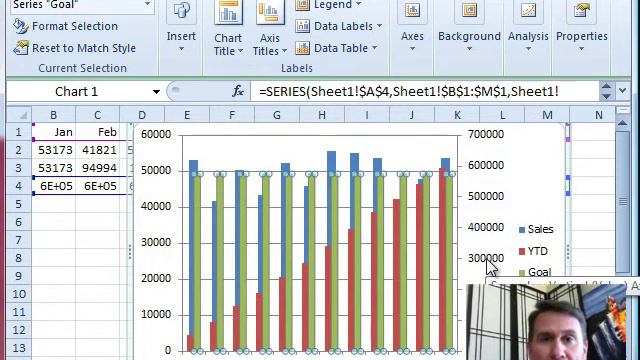640x360 pixels.
Task: Click the left chart border sizing handle
Action: [x=130, y=252]
